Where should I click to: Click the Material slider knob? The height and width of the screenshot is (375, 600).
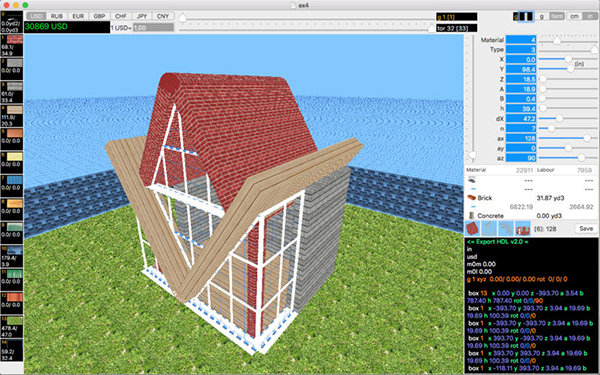click(557, 40)
